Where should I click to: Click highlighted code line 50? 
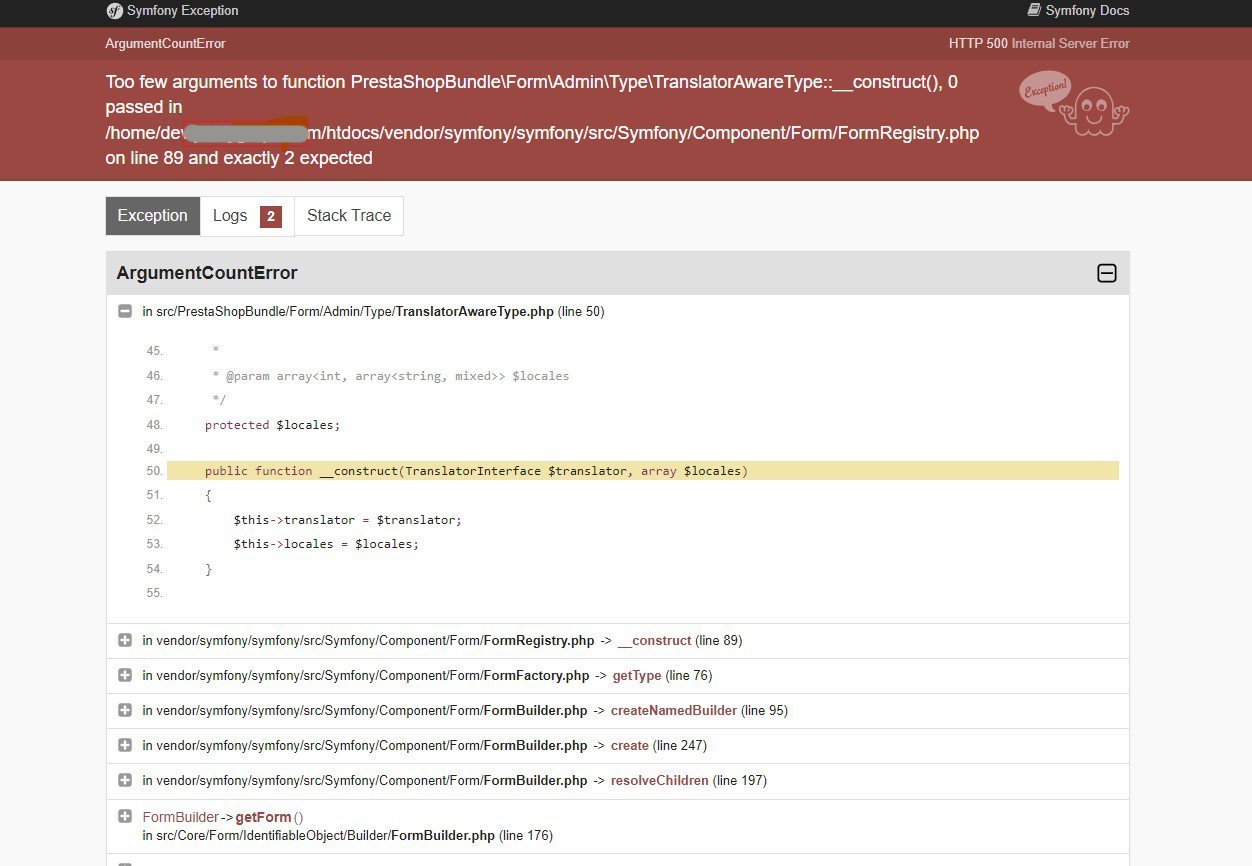pyautogui.click(x=642, y=470)
